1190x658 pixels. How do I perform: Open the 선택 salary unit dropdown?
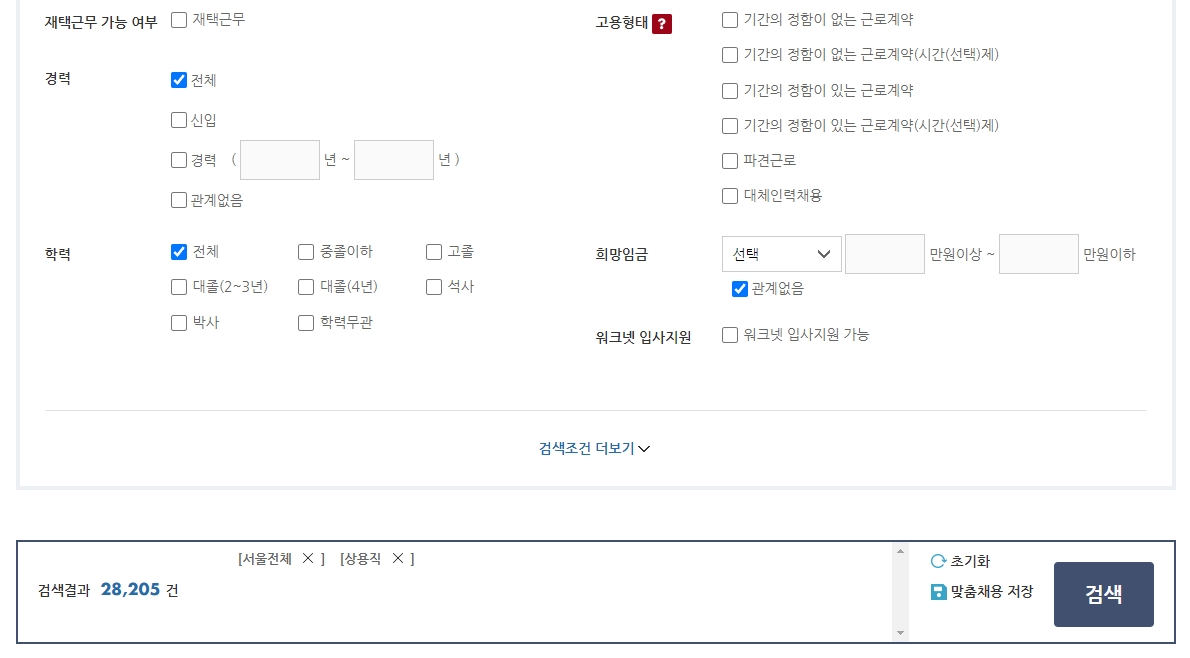pyautogui.click(x=781, y=254)
